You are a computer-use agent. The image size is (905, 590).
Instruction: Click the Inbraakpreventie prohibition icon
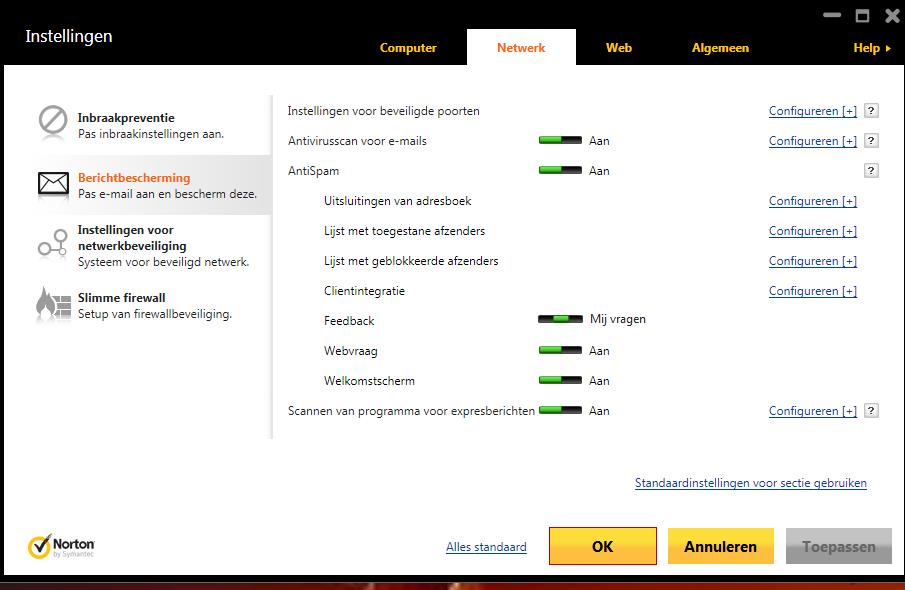(x=52, y=120)
